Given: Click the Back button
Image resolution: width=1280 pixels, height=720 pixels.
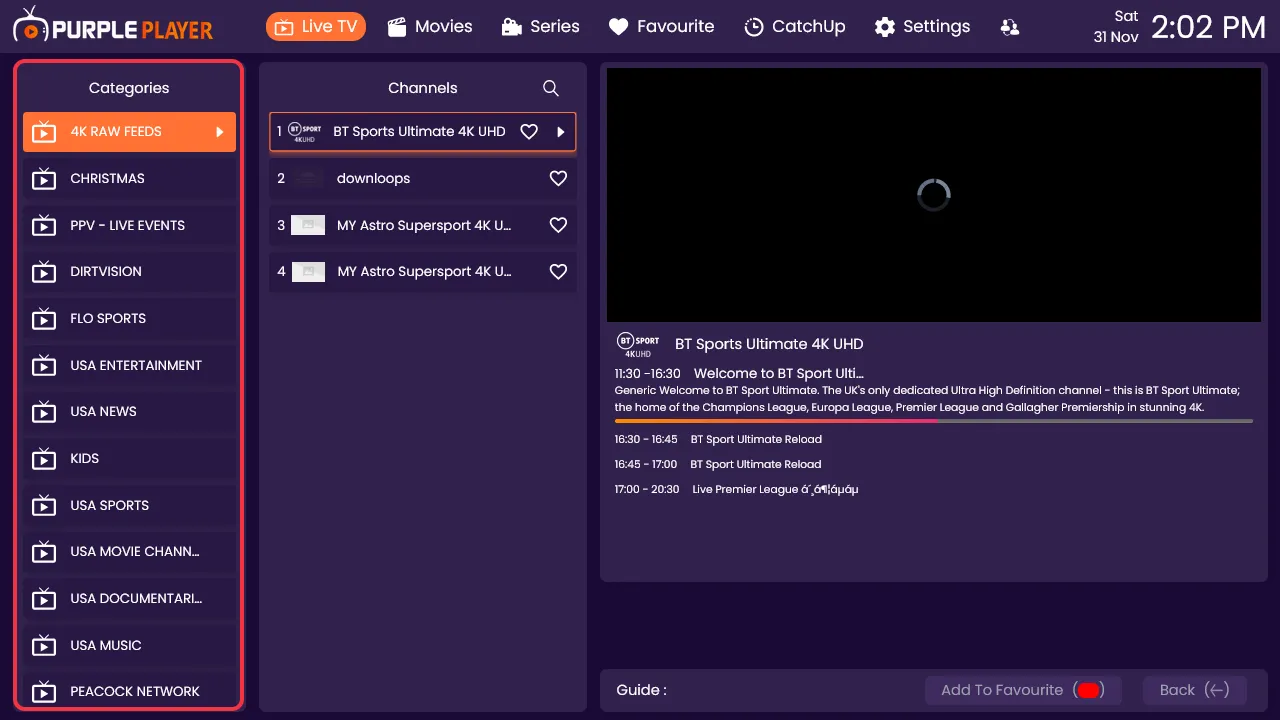Looking at the screenshot, I should [1195, 690].
